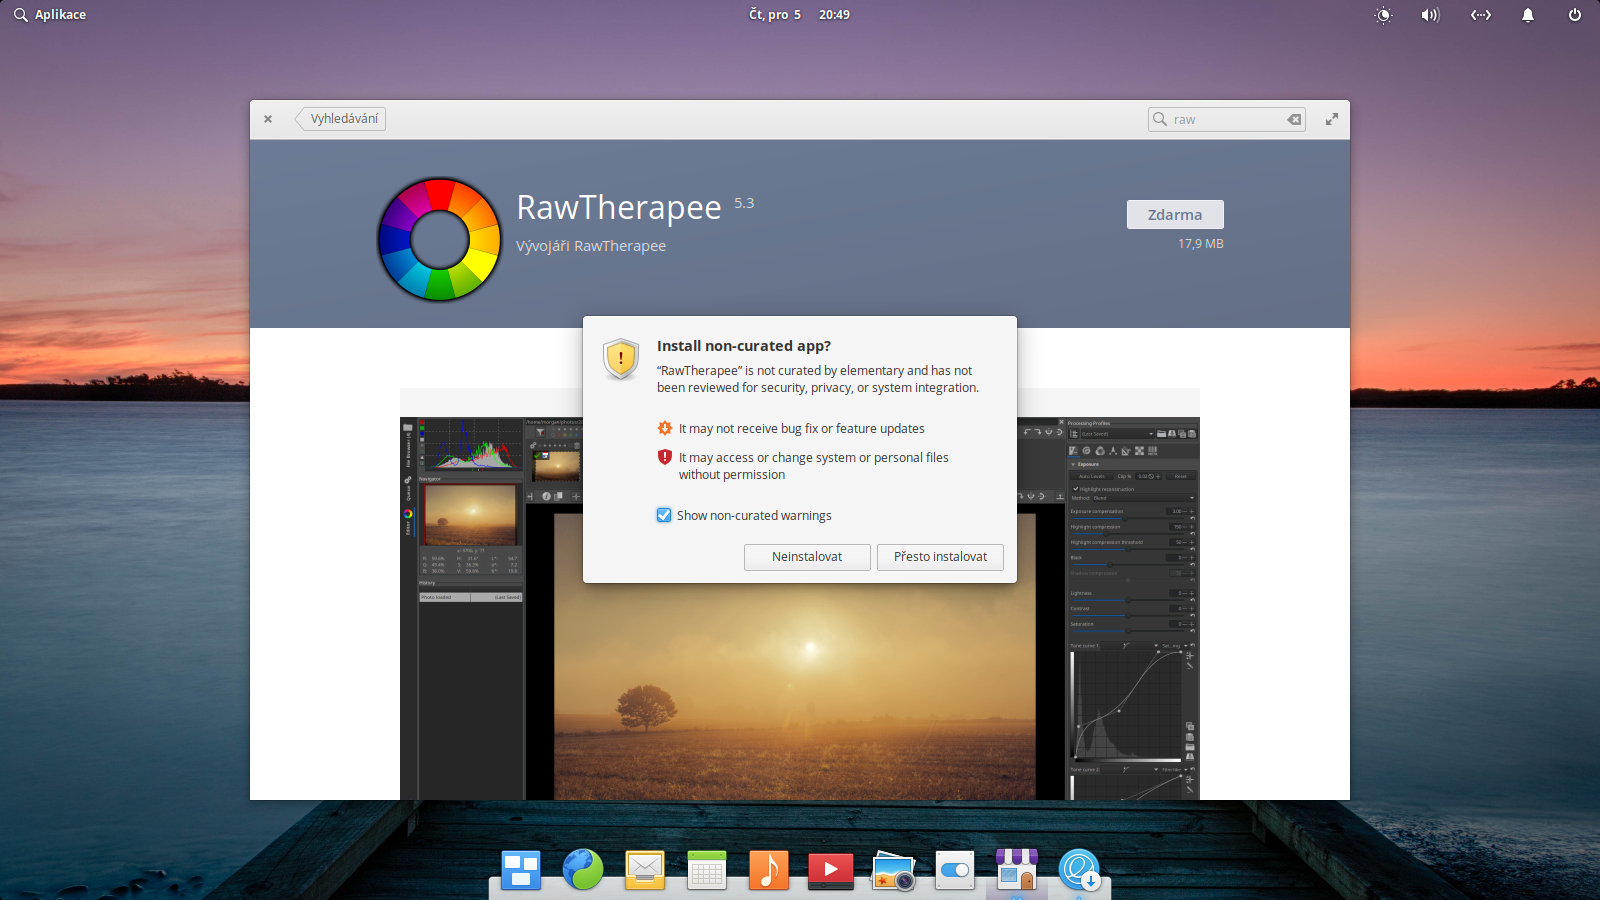Open AppCenter from the dock

pyautogui.click(x=1017, y=869)
